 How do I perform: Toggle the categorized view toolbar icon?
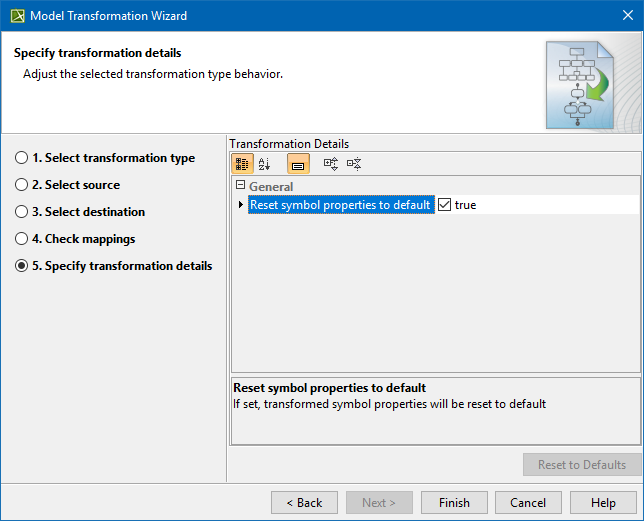click(242, 164)
